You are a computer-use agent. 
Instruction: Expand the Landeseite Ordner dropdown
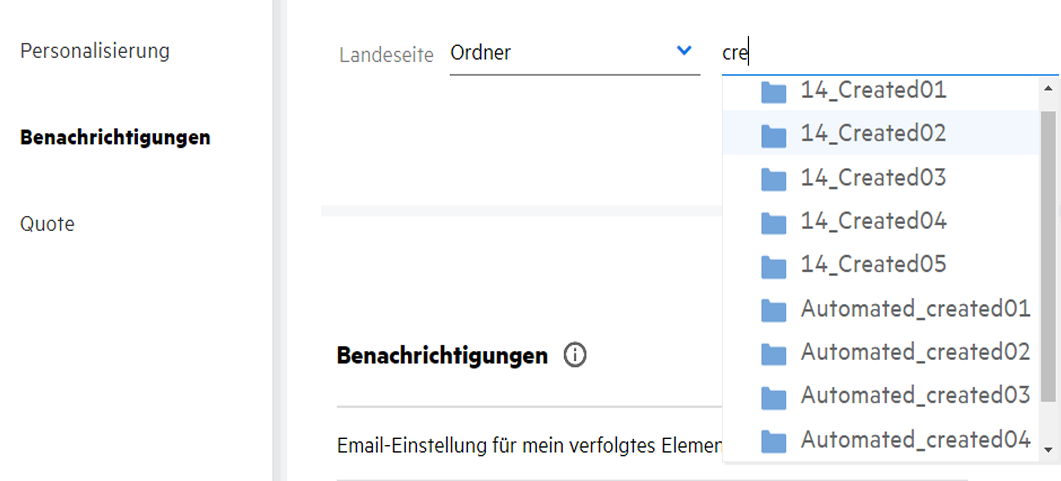[x=684, y=51]
